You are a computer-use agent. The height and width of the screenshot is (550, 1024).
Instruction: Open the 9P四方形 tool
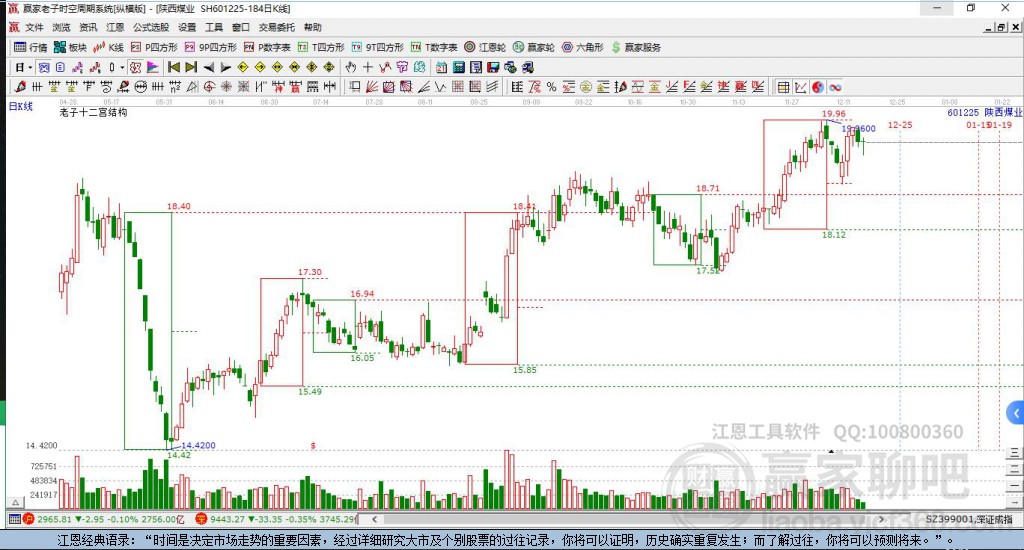point(211,47)
